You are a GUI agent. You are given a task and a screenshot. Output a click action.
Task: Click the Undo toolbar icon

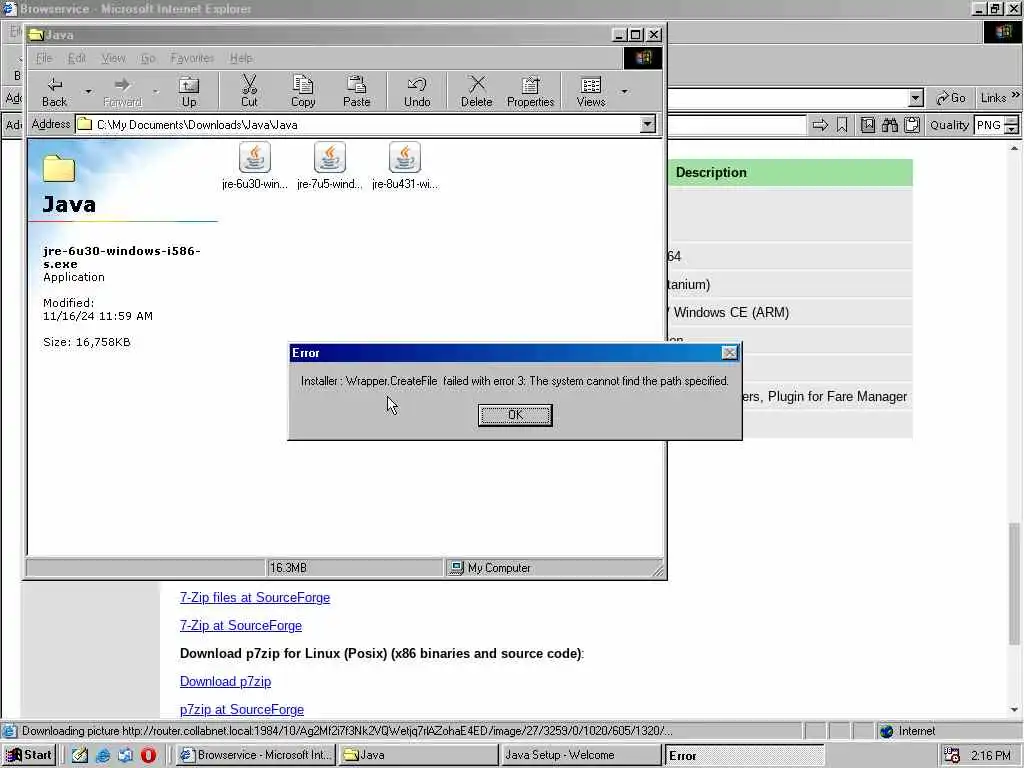pyautogui.click(x=417, y=91)
